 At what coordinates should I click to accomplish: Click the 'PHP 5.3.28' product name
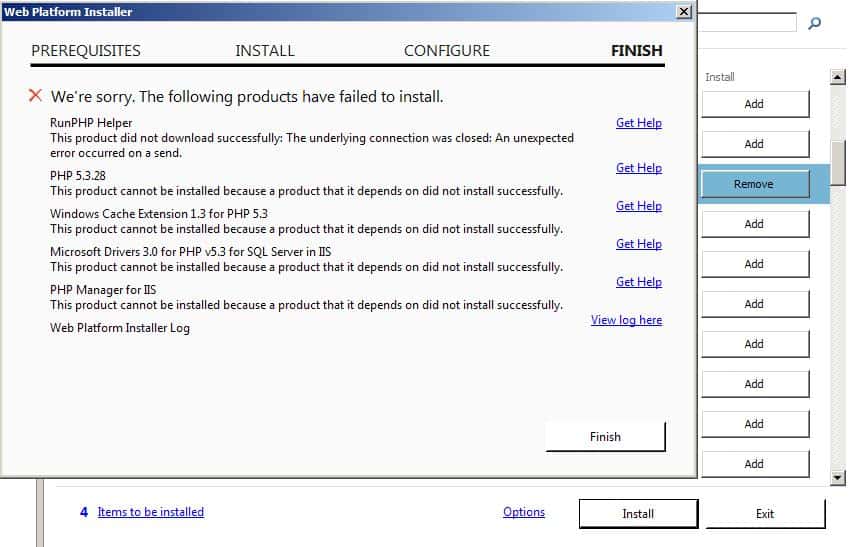(78, 176)
